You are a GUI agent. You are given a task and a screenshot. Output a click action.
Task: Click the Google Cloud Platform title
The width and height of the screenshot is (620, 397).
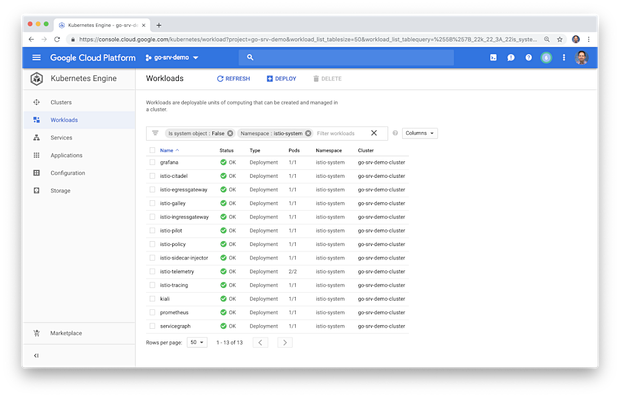93,58
